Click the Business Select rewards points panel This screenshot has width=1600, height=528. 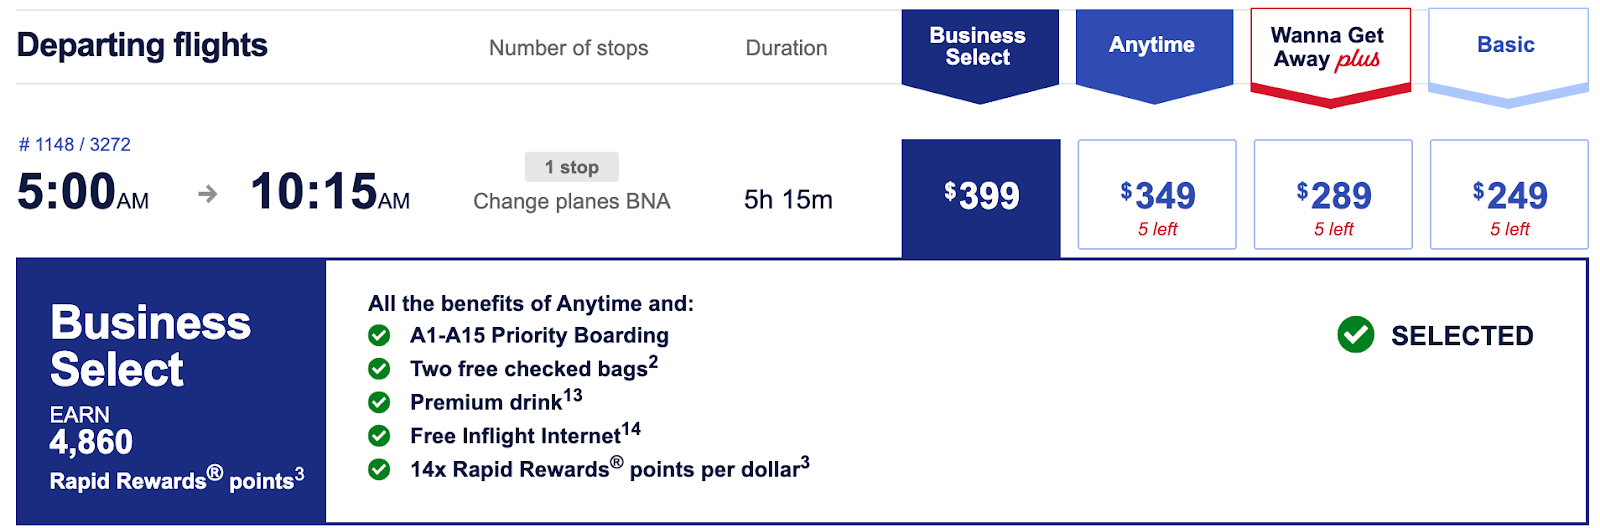(171, 392)
